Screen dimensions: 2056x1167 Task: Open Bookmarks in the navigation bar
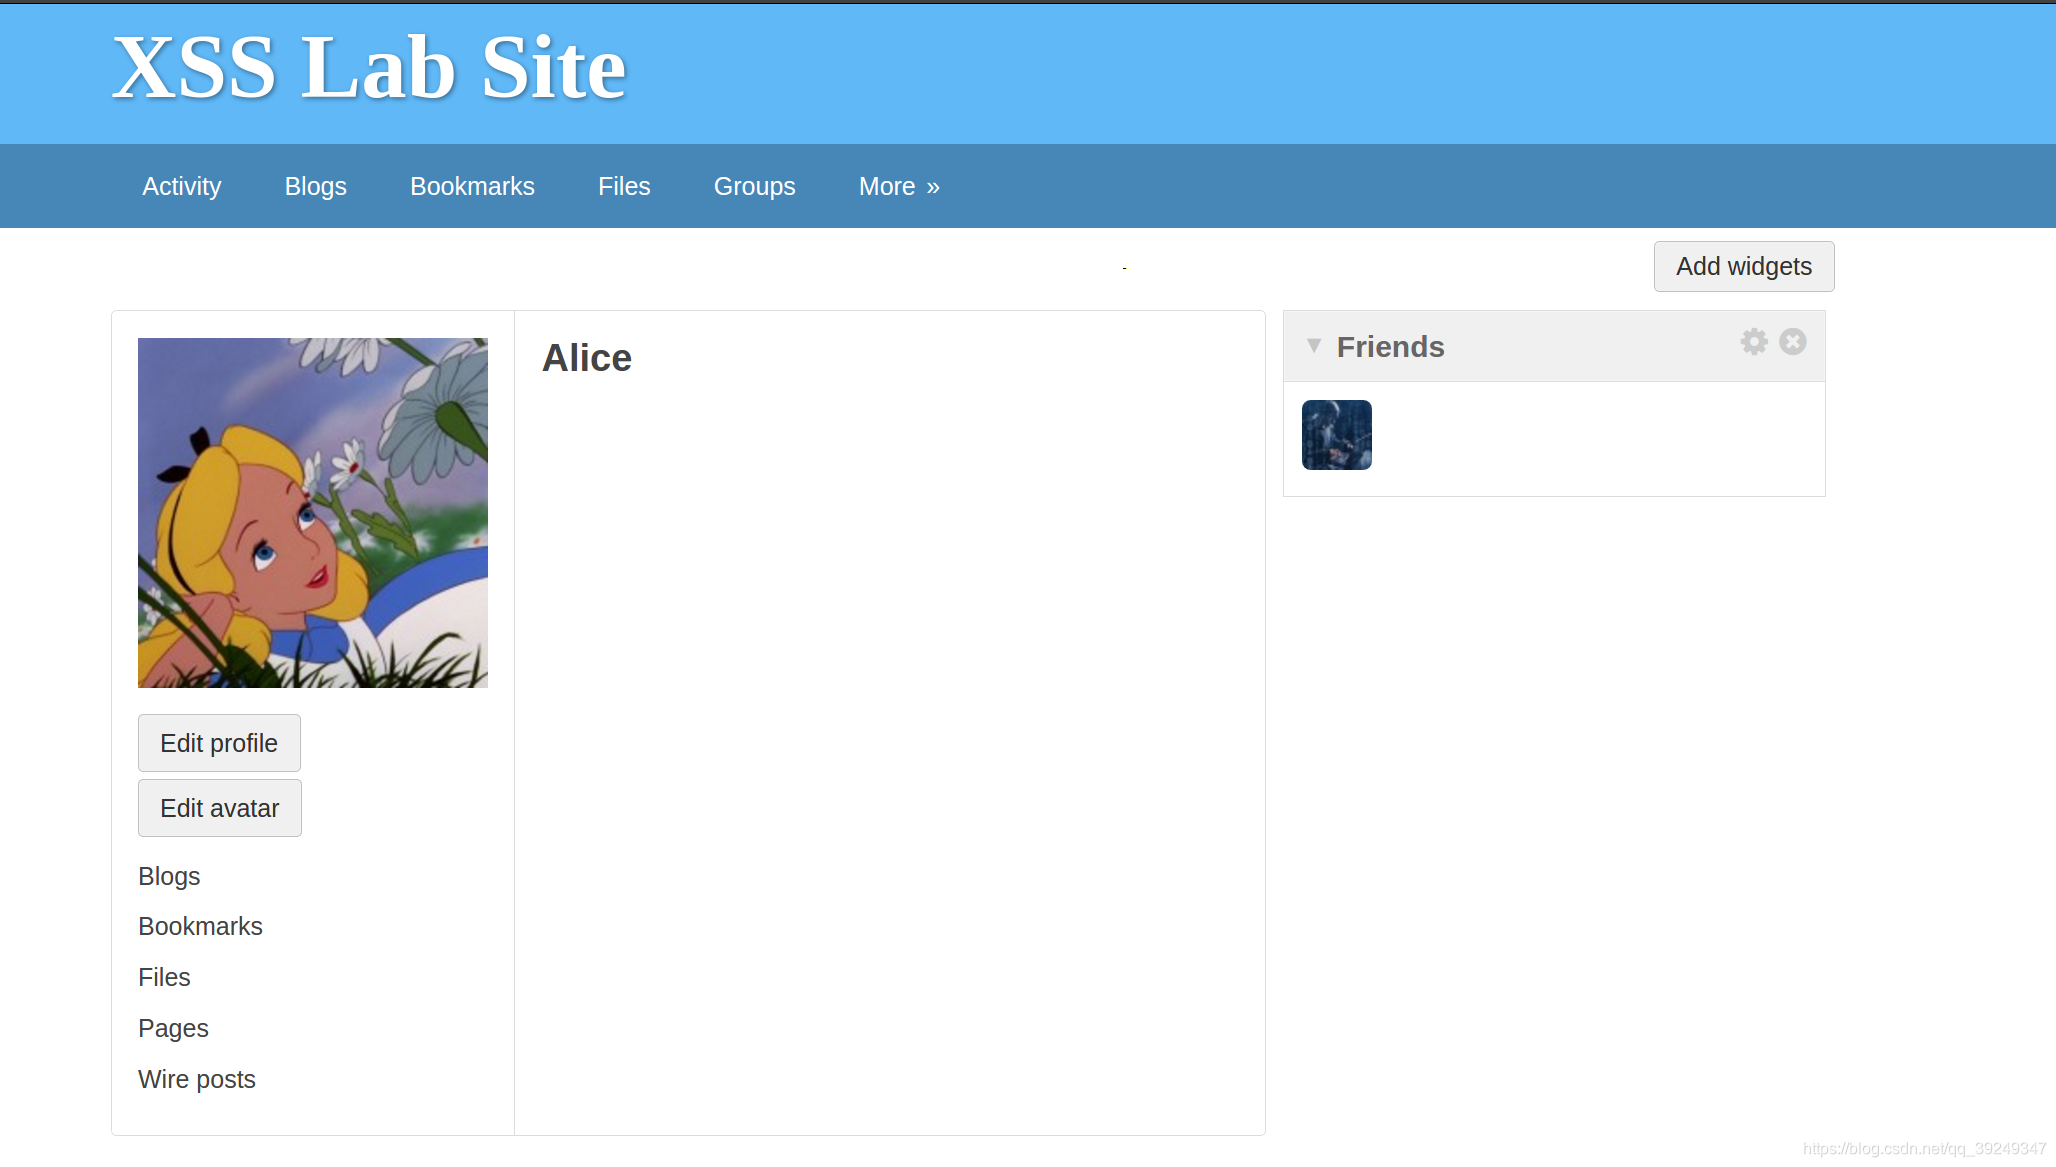[x=472, y=187]
